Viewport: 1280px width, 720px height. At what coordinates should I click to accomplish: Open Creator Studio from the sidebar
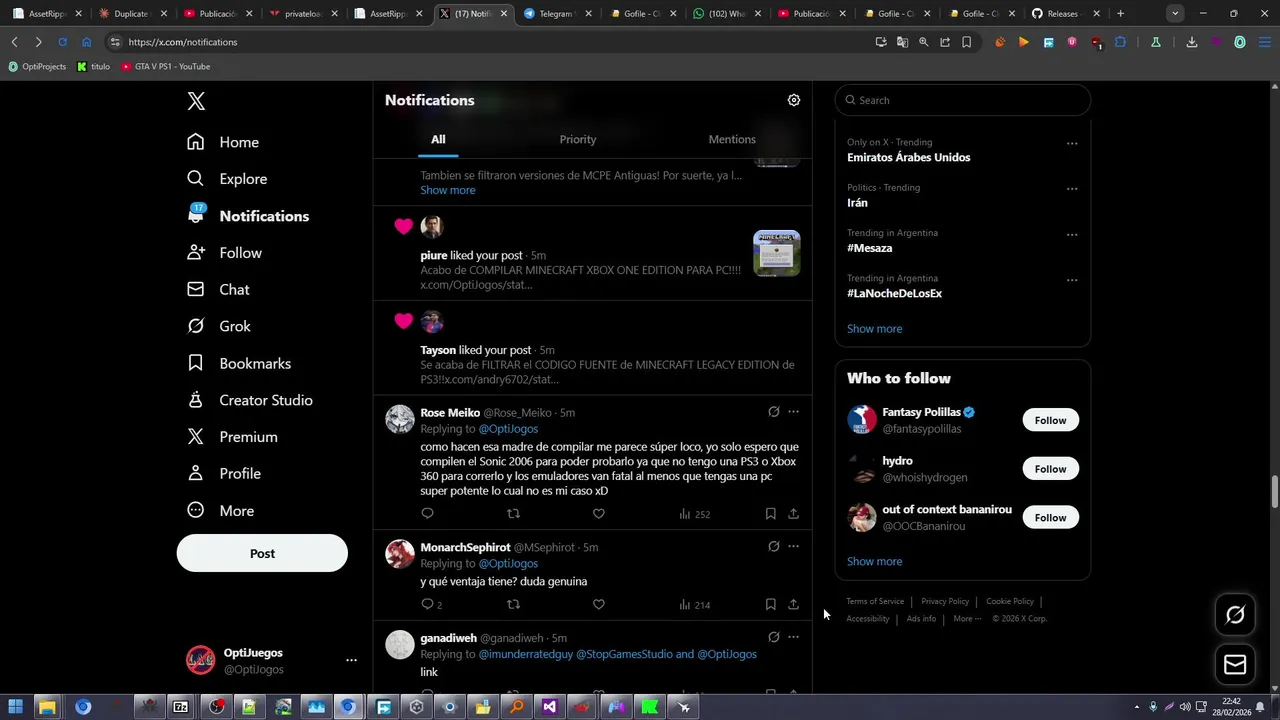pyautogui.click(x=250, y=400)
